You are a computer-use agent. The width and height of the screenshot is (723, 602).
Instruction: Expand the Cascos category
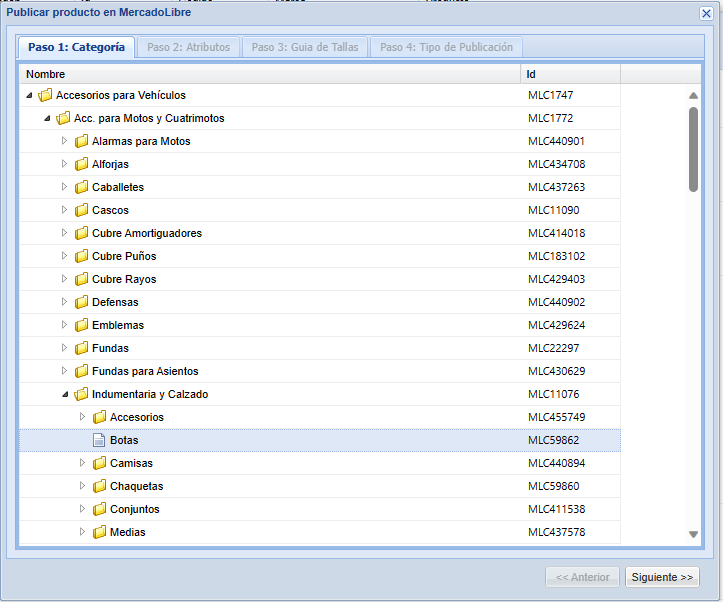pos(65,210)
